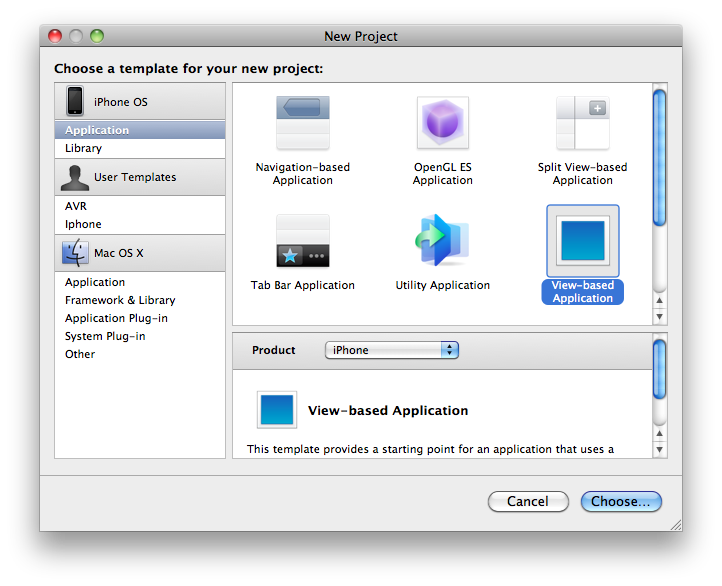Screen dimensions: 722x586
Task: Click the iPhone device icon in sidebar
Action: click(75, 101)
